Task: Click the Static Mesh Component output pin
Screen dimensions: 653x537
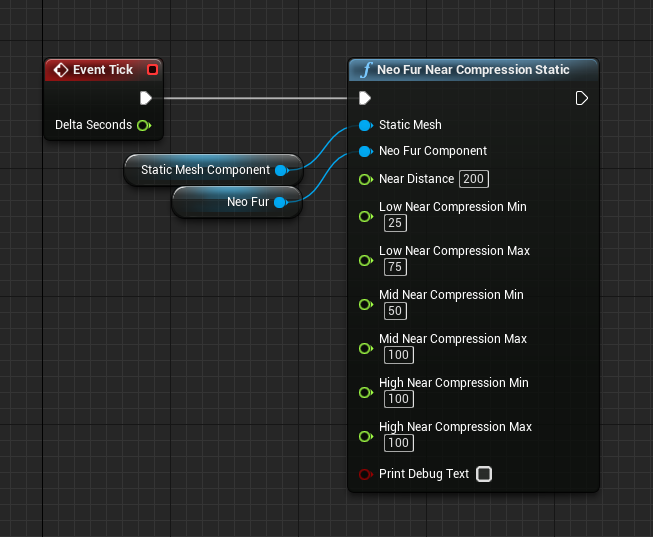Action: 281,170
